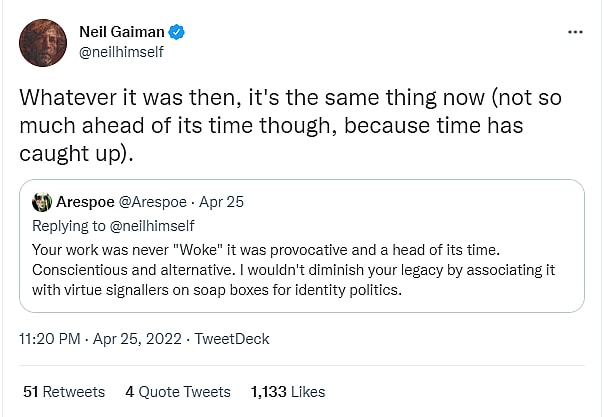This screenshot has height=417, width=604.
Task: Click the Apr 25, 2022 full date
Action: (x=136, y=339)
